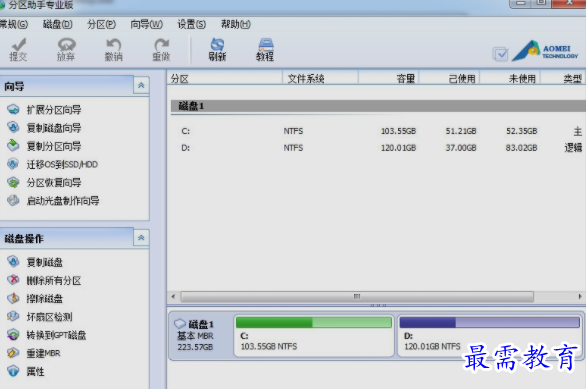Open 扩展分区向导 link

[x=54, y=110]
